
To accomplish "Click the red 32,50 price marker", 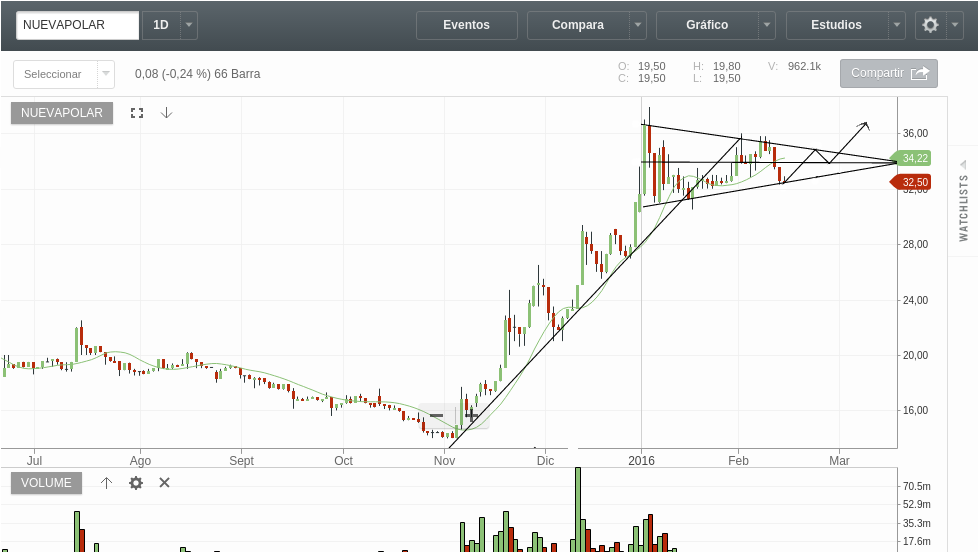I will point(912,182).
